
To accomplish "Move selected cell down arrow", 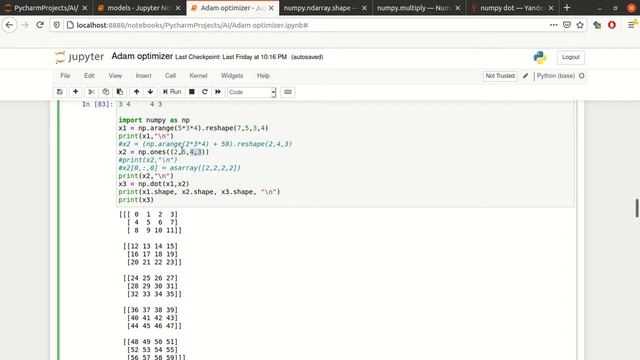I will coord(150,92).
